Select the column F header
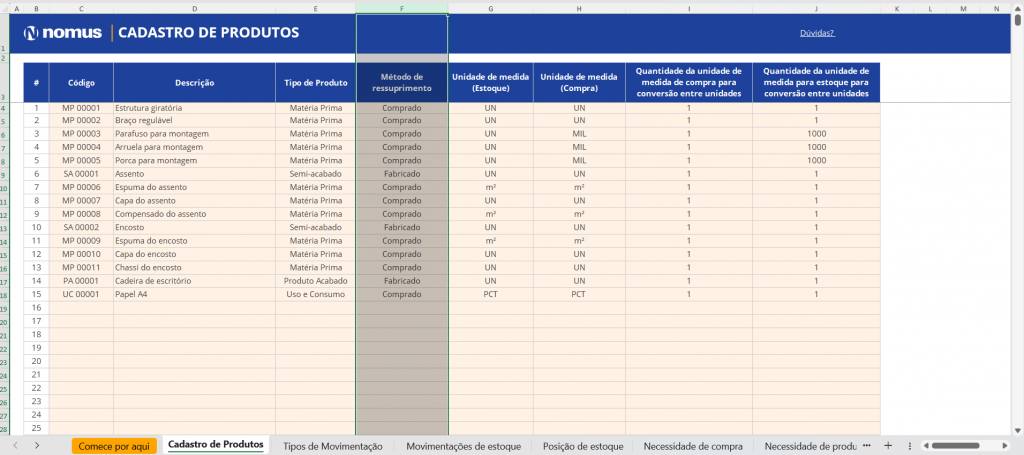This screenshot has width=1024, height=455. click(401, 8)
